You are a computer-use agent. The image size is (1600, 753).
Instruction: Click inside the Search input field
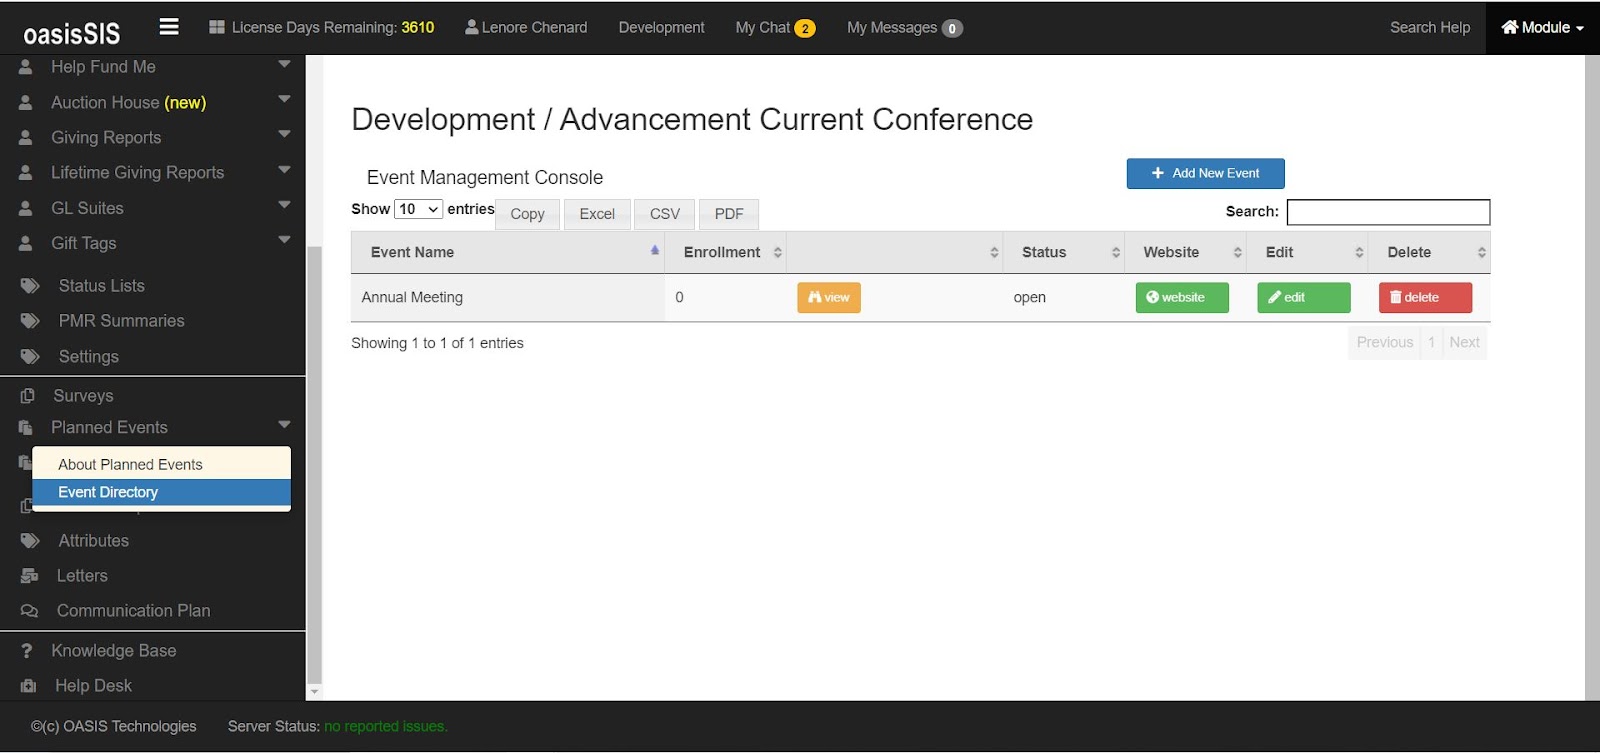pyautogui.click(x=1388, y=212)
